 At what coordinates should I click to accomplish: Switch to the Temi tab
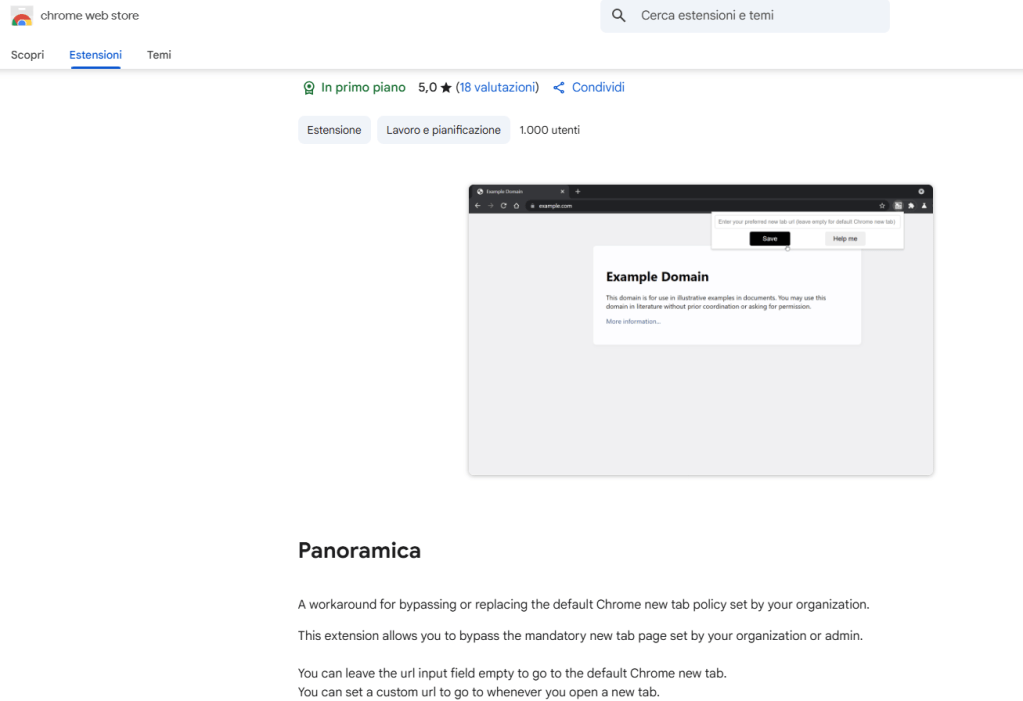[x=159, y=55]
